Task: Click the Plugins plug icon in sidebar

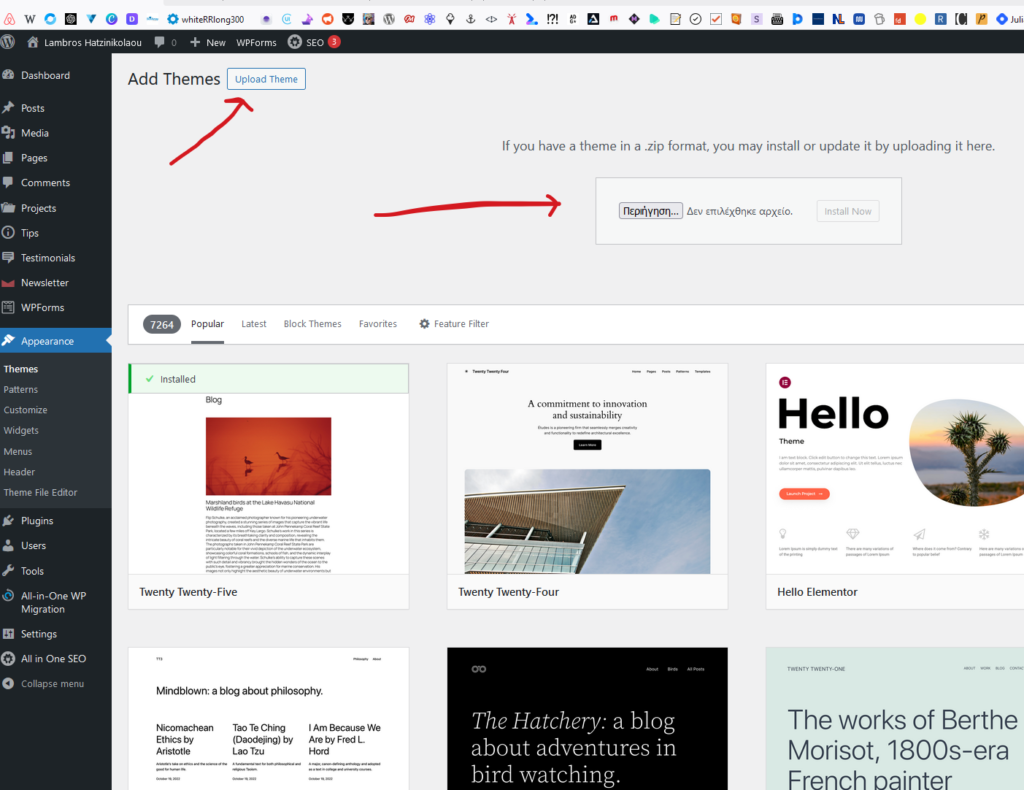Action: 9,521
